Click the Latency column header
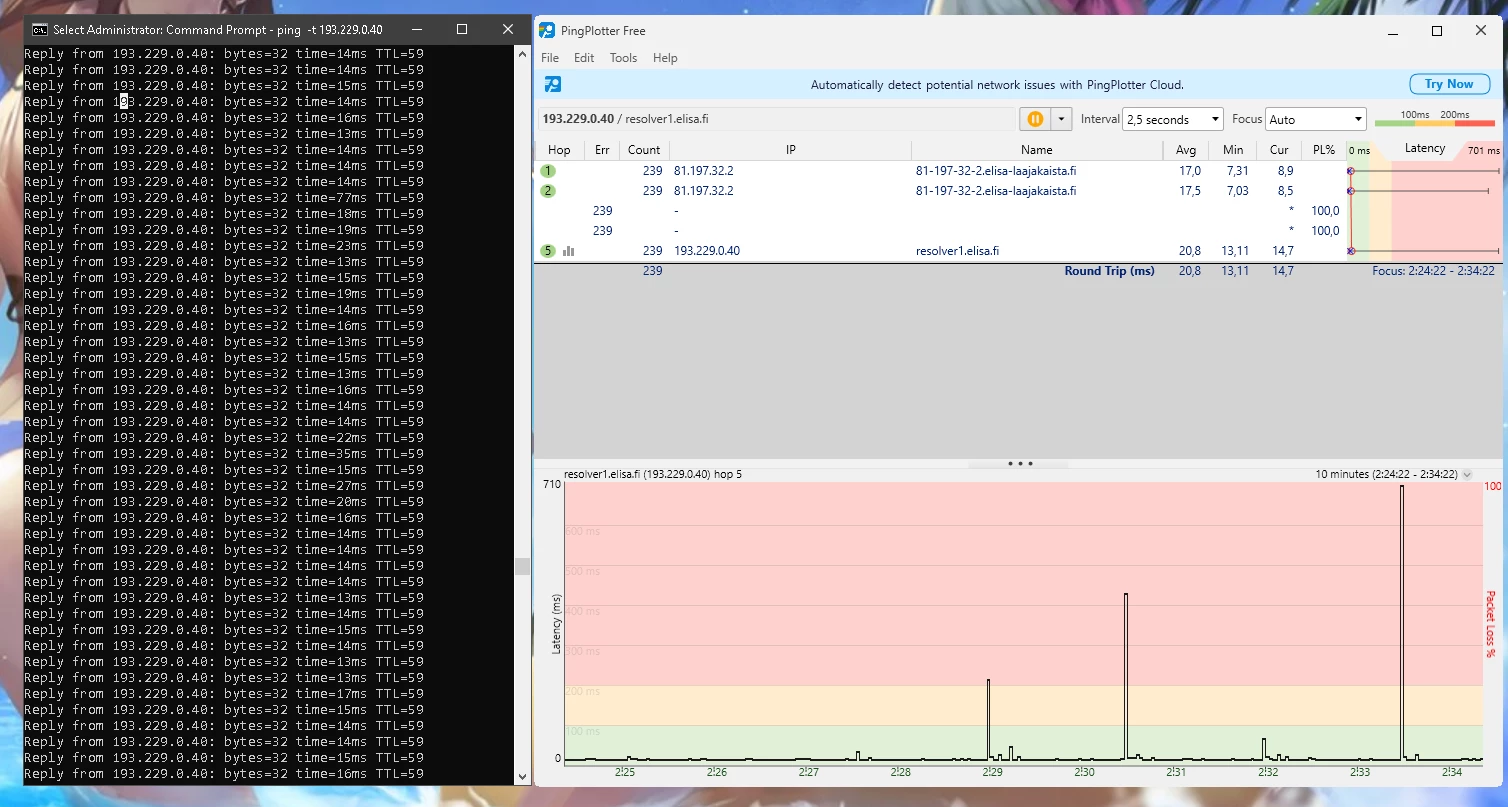This screenshot has height=807, width=1508. (1425, 149)
